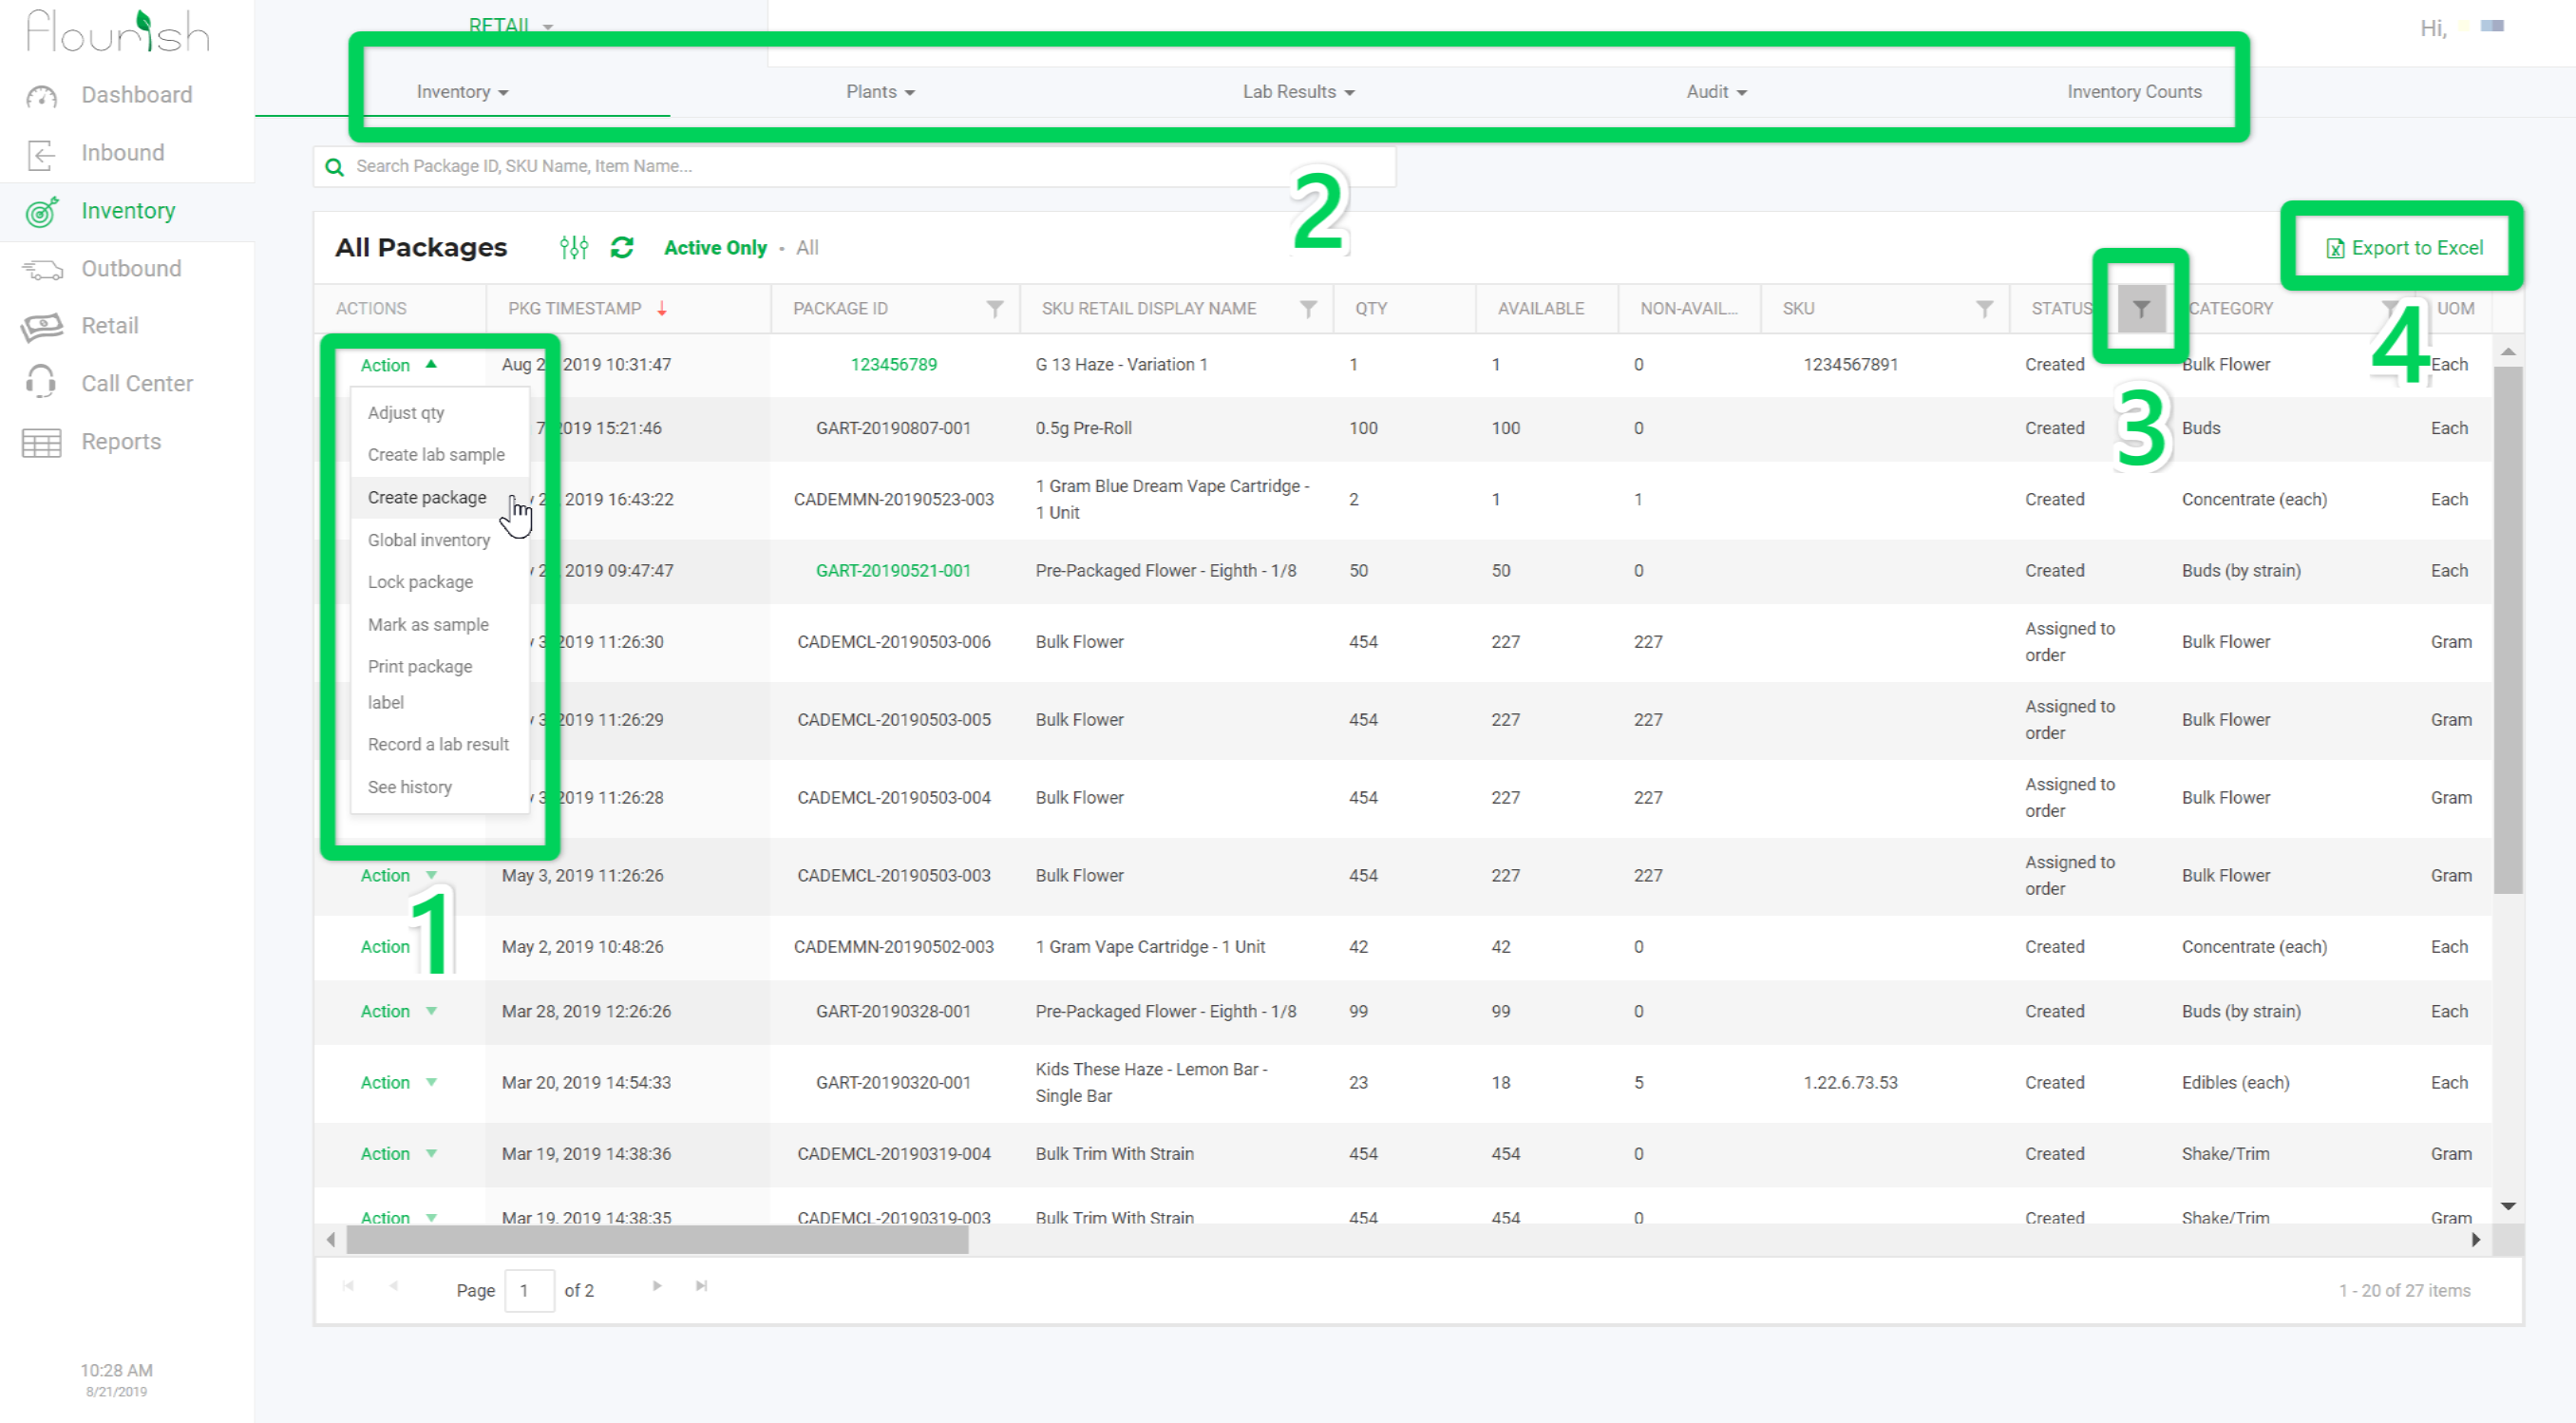Click the Export to Excel button
Screen dimensions: 2576x1423
pyautogui.click(x=2403, y=247)
